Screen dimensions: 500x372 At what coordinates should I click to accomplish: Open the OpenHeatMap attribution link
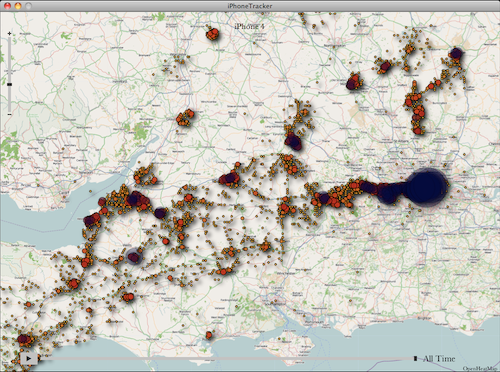pos(481,369)
